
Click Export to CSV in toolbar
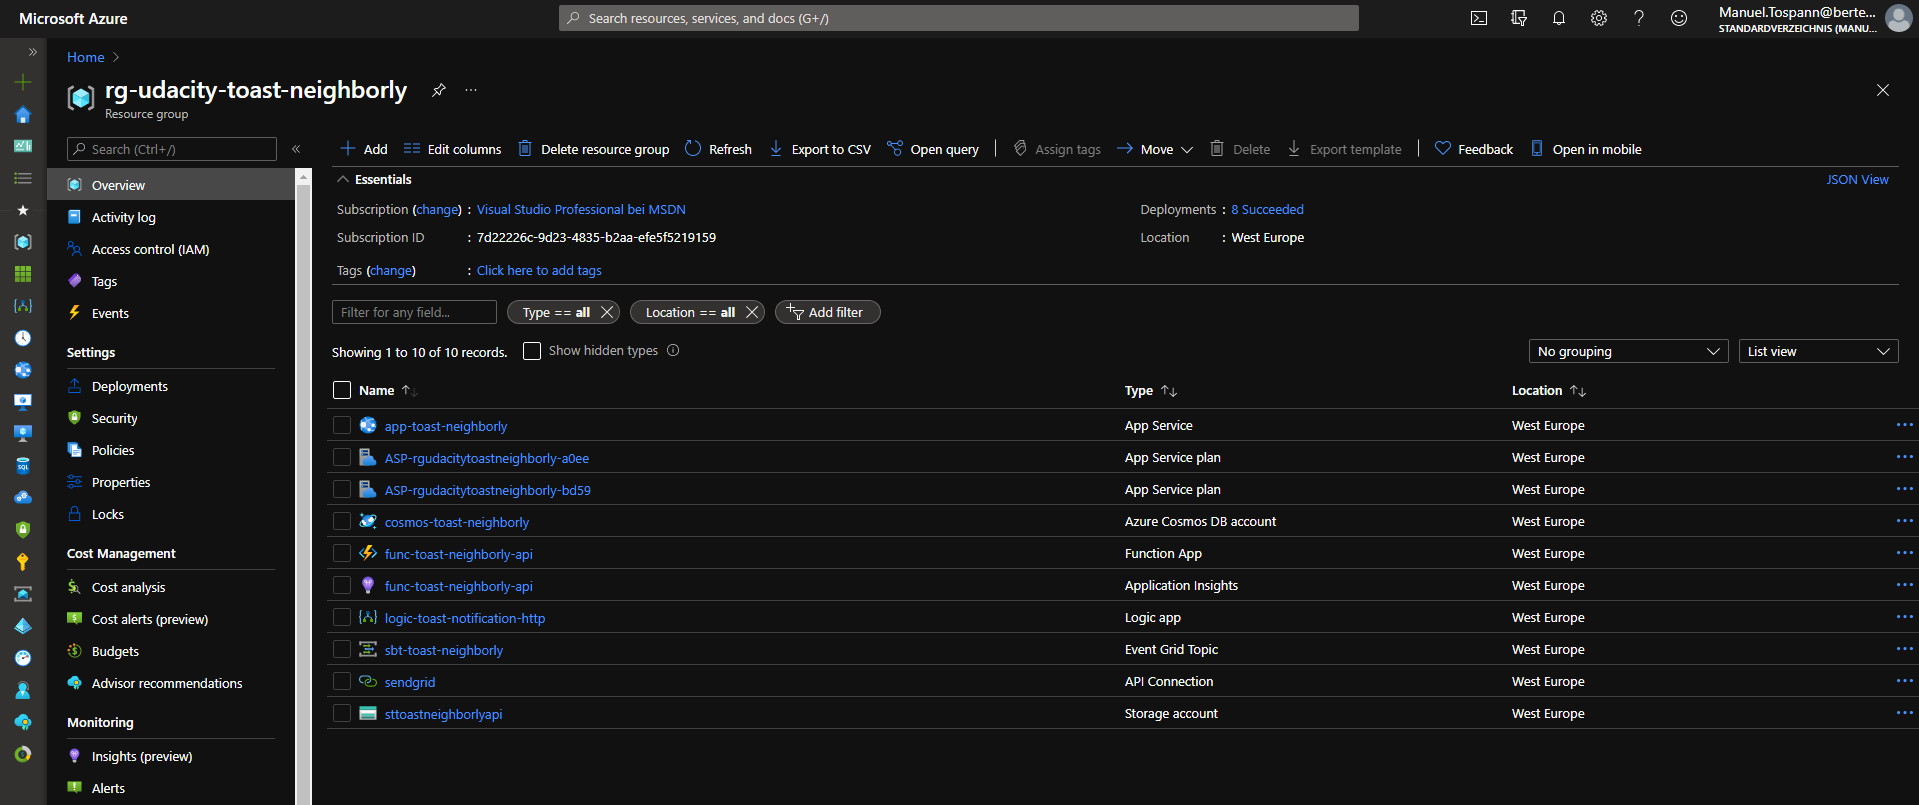(x=820, y=149)
